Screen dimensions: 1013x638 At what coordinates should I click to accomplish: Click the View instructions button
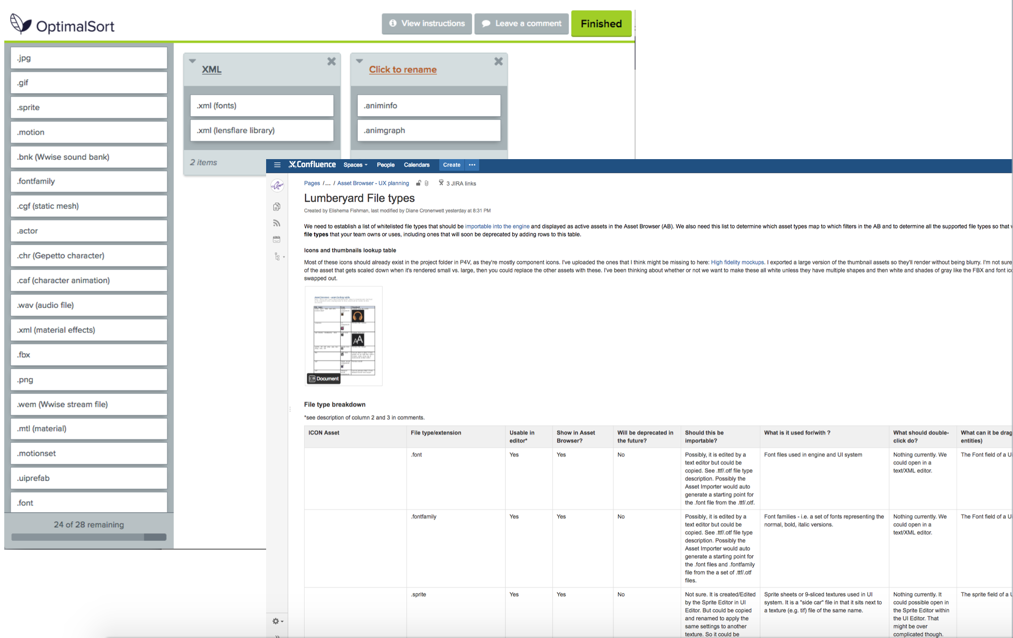coord(426,23)
